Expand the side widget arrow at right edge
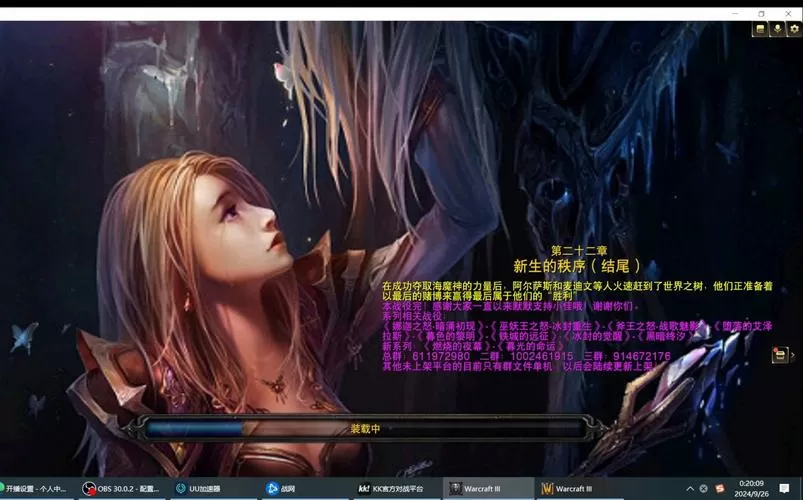 (793, 355)
